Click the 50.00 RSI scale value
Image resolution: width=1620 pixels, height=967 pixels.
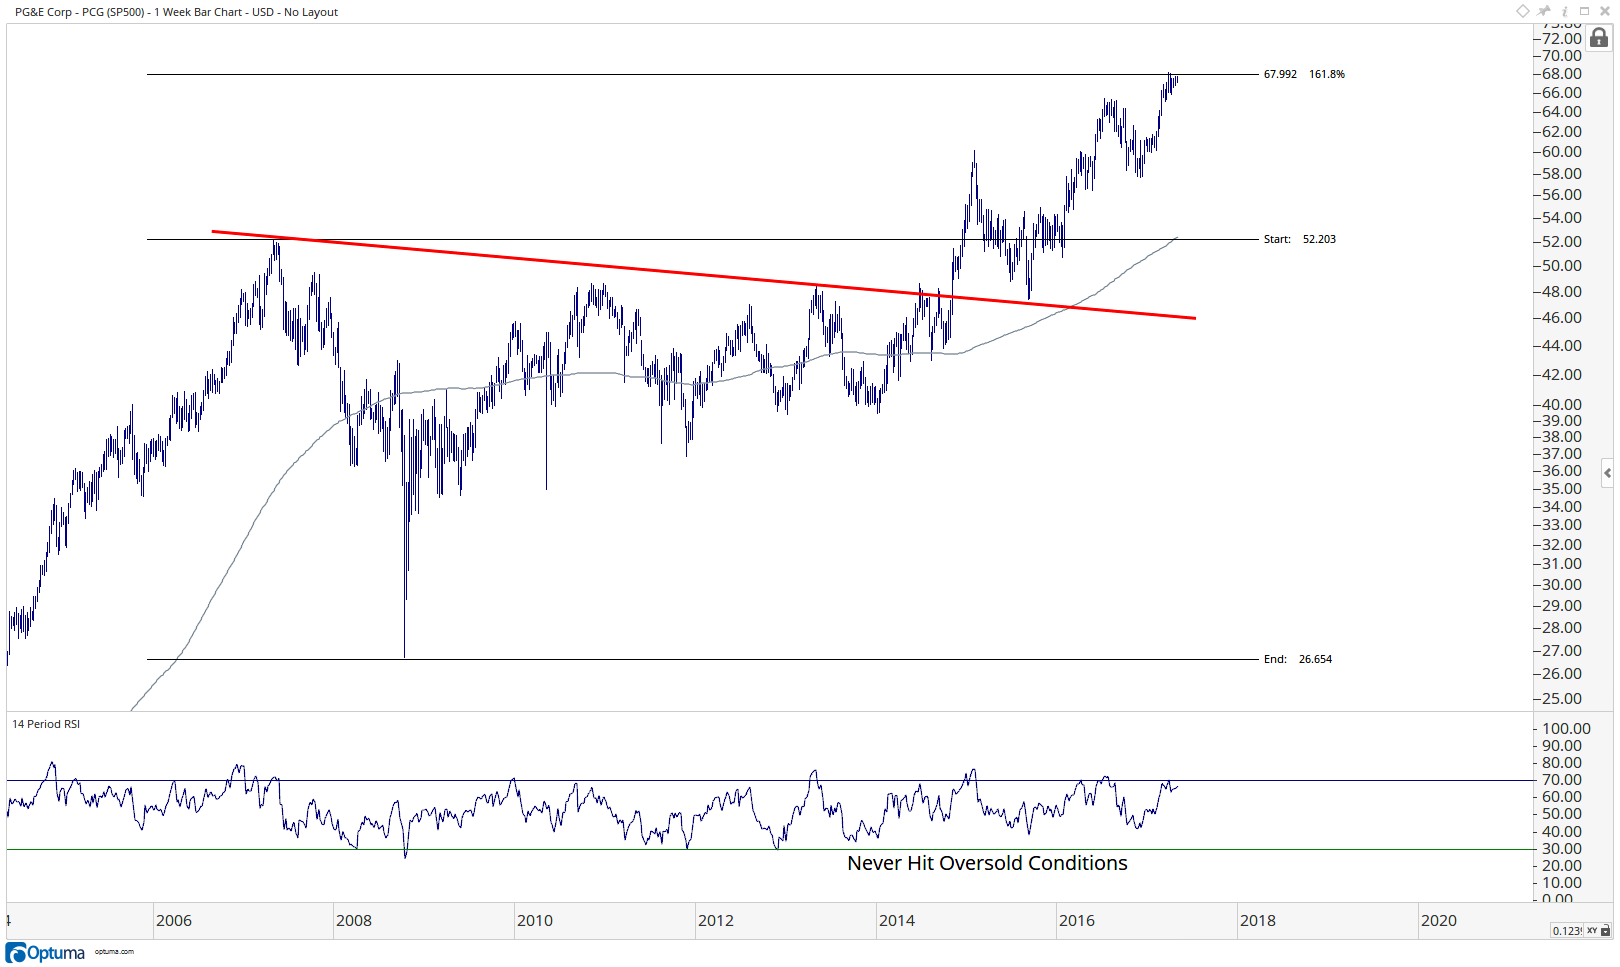tap(1562, 814)
